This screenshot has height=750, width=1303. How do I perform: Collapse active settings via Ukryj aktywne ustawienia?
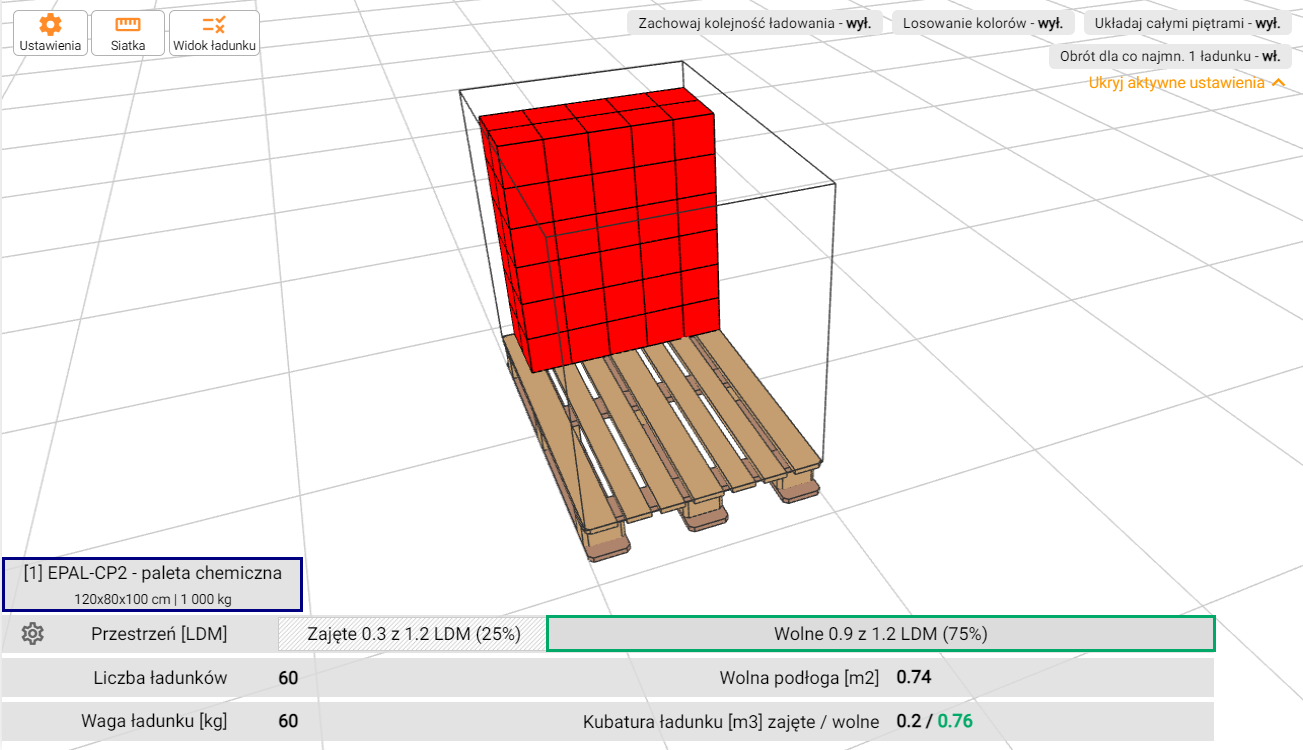[1187, 83]
